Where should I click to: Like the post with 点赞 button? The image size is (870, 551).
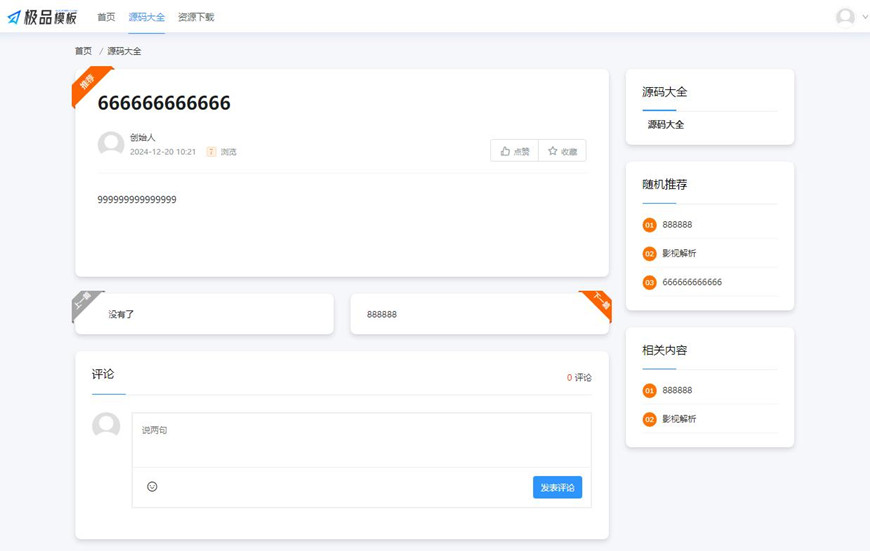(x=514, y=151)
